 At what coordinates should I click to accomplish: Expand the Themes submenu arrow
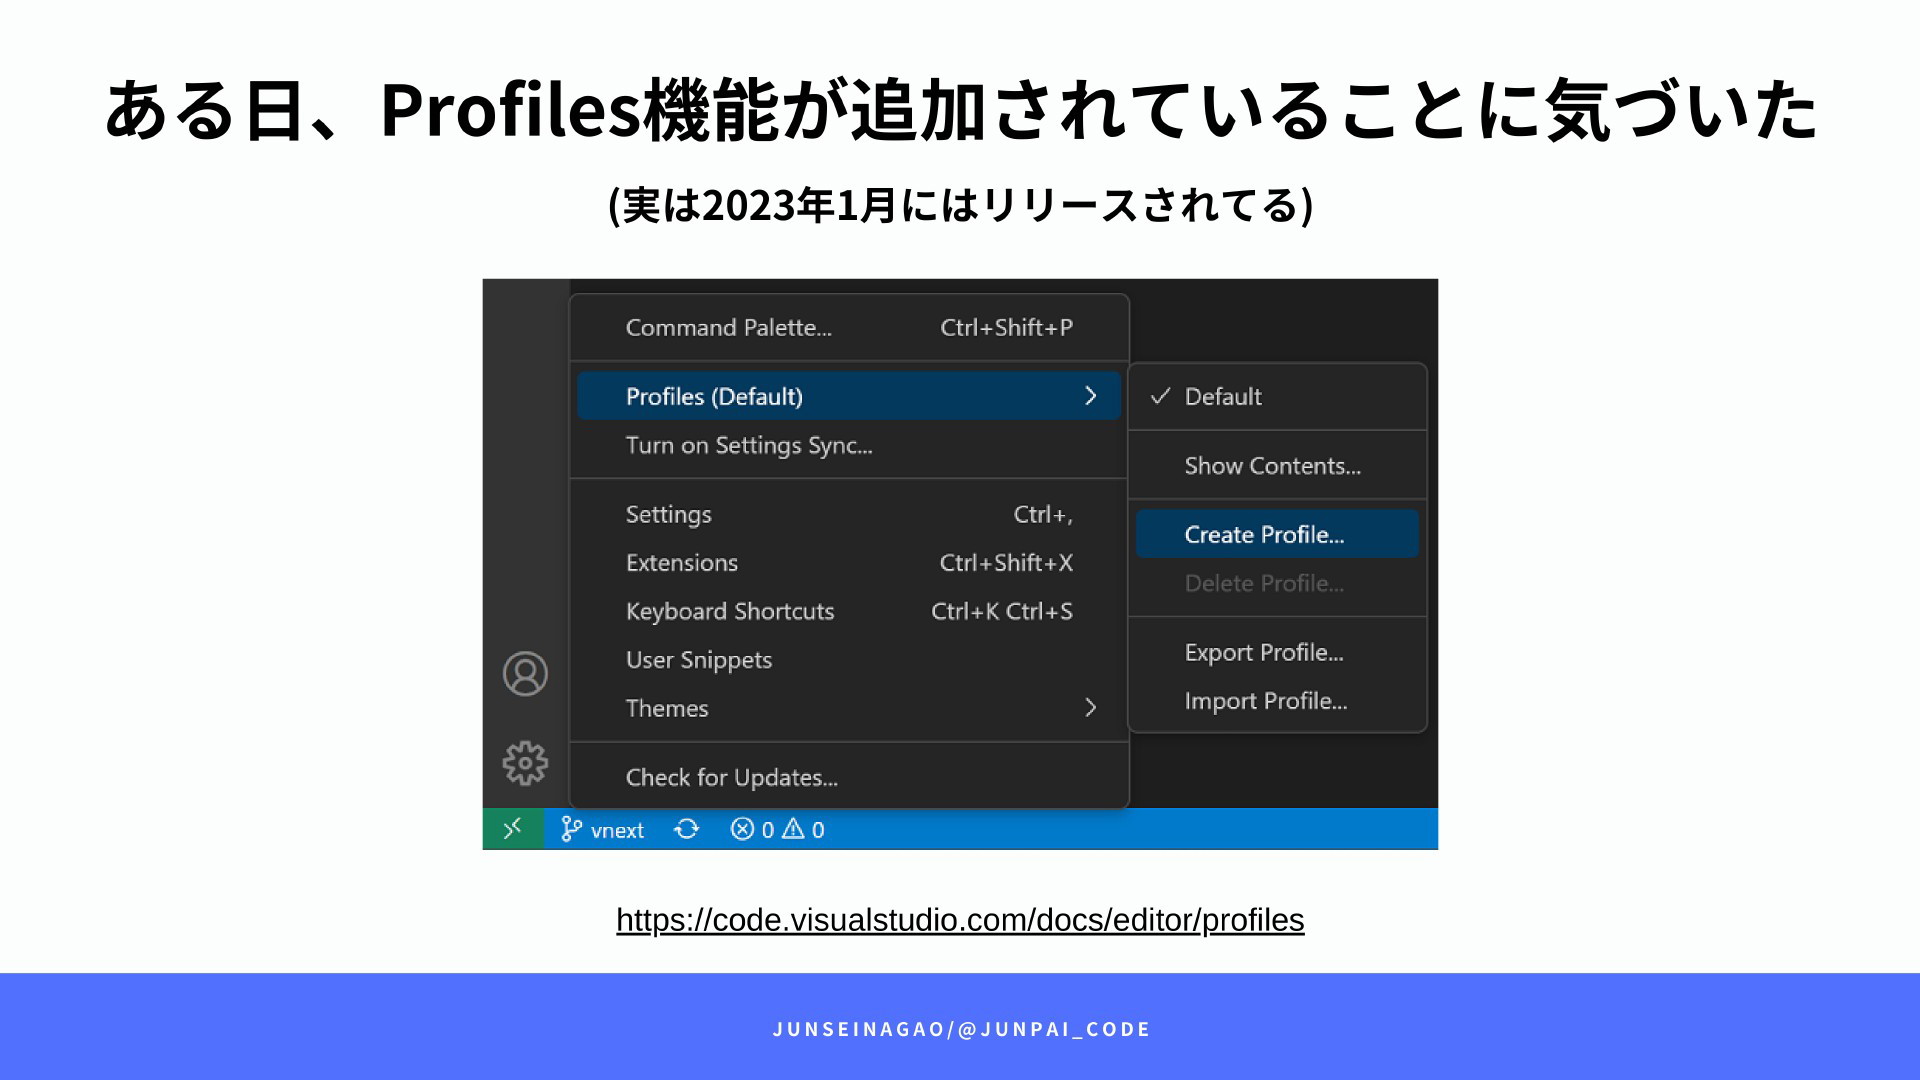click(1091, 708)
